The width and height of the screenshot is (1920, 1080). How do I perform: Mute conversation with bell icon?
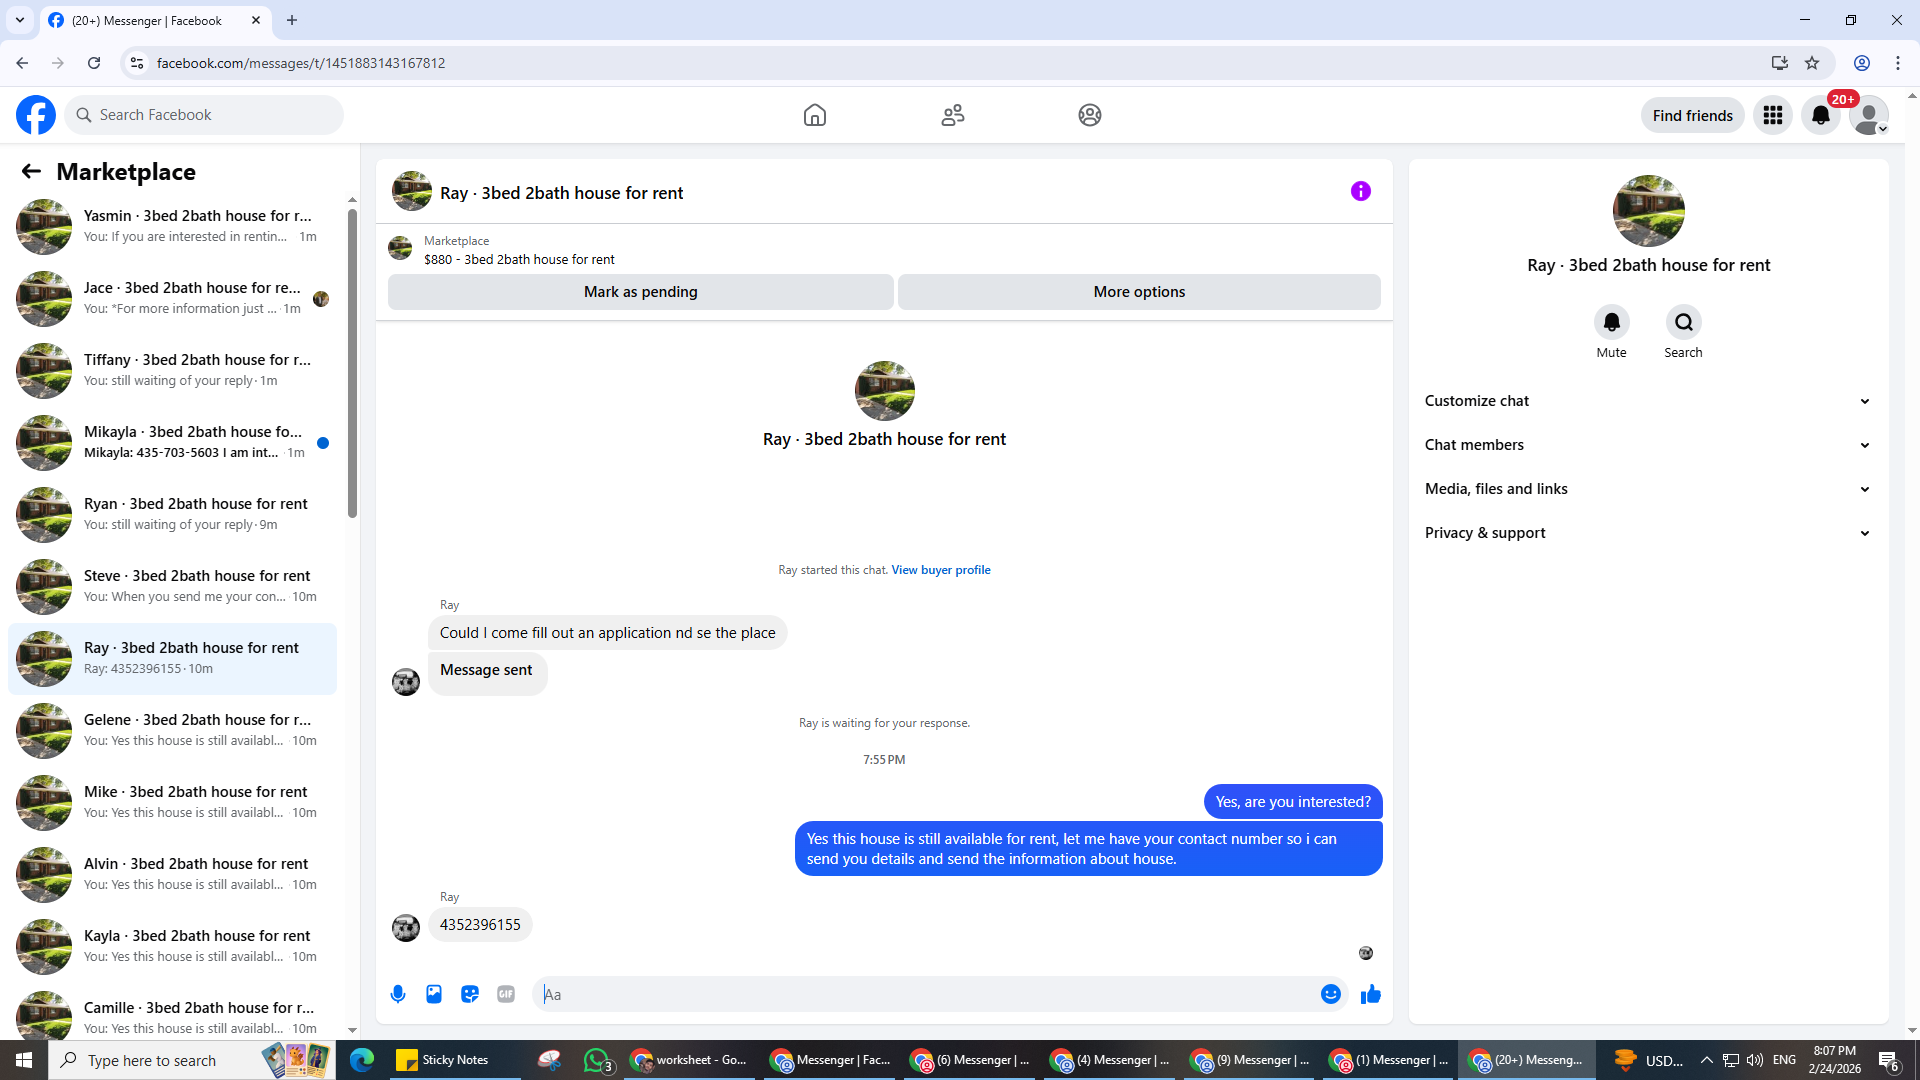pyautogui.click(x=1611, y=322)
